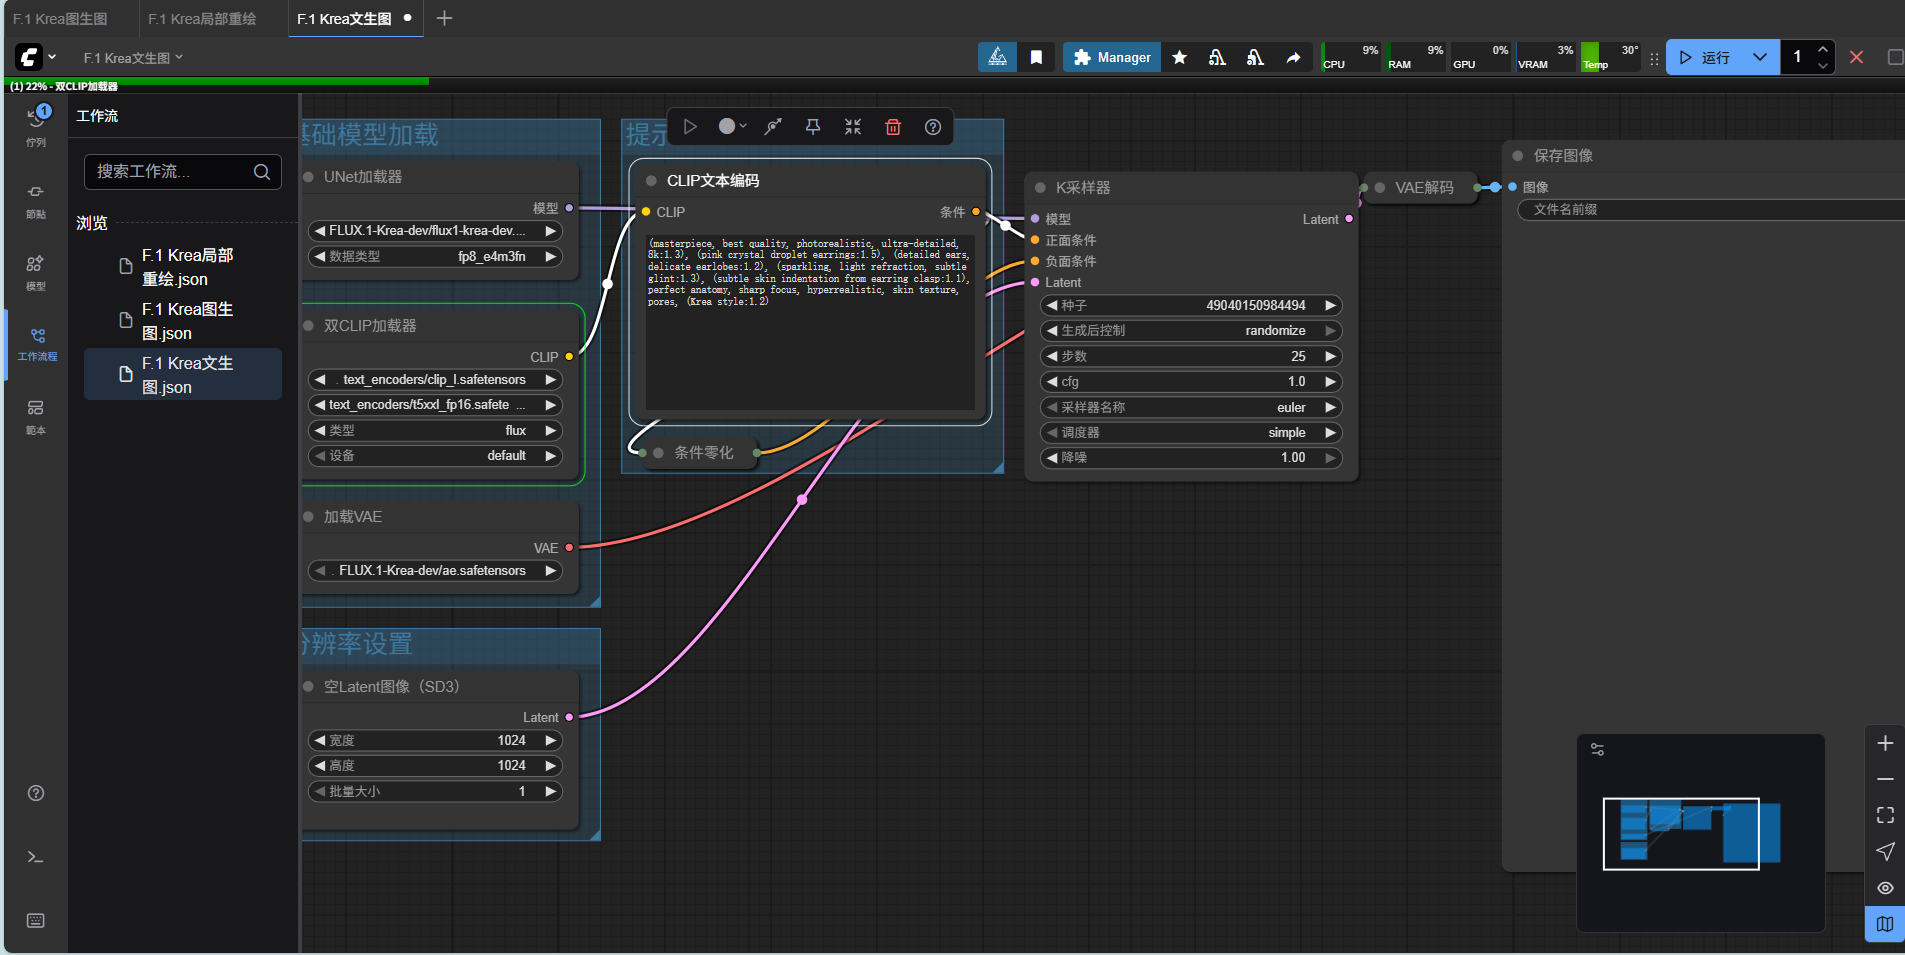Open the help center question-mark icon

pos(36,793)
